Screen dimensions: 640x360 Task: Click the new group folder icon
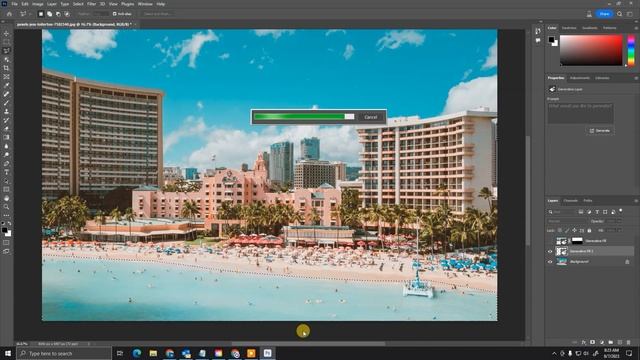pyautogui.click(x=611, y=342)
